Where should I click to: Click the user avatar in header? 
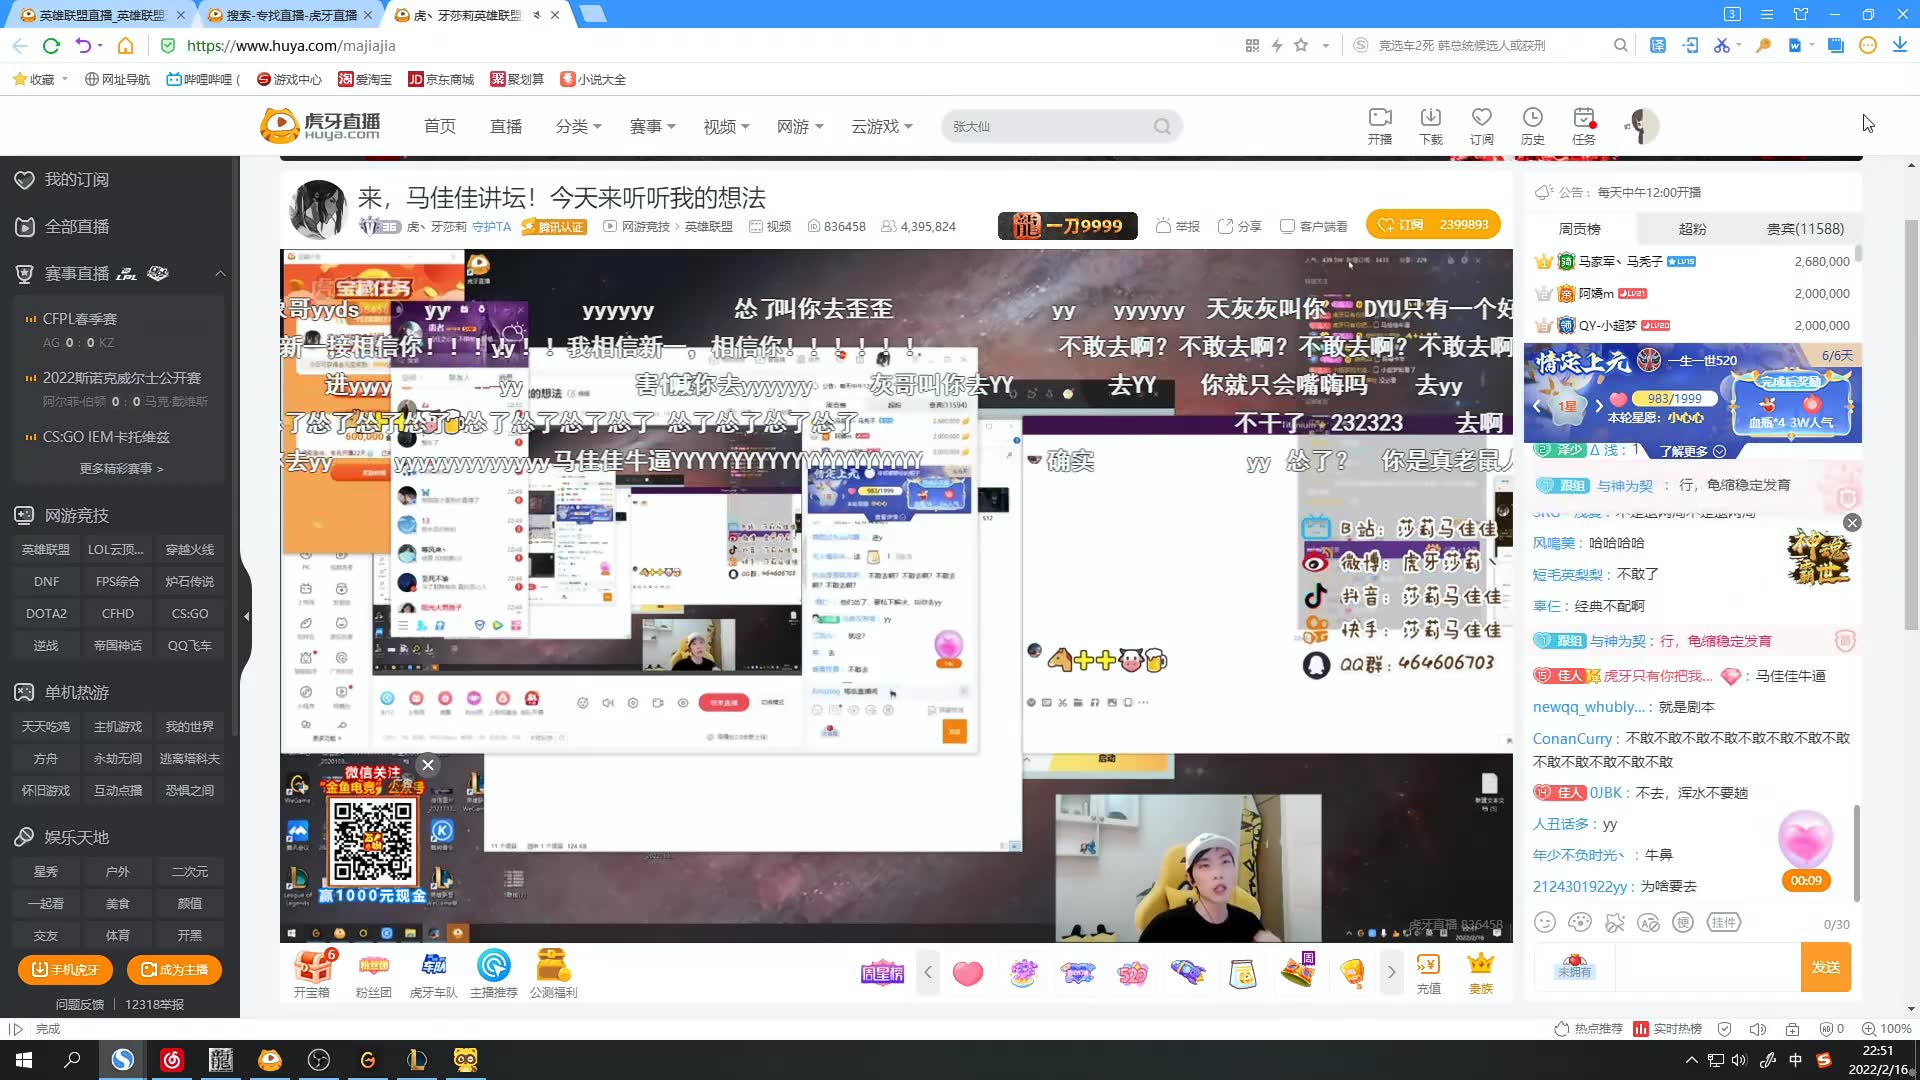click(x=1642, y=126)
